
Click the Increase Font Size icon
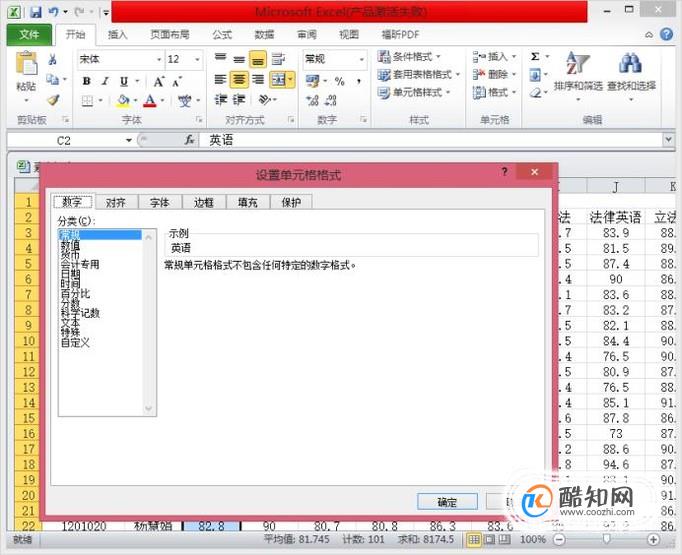tap(158, 81)
